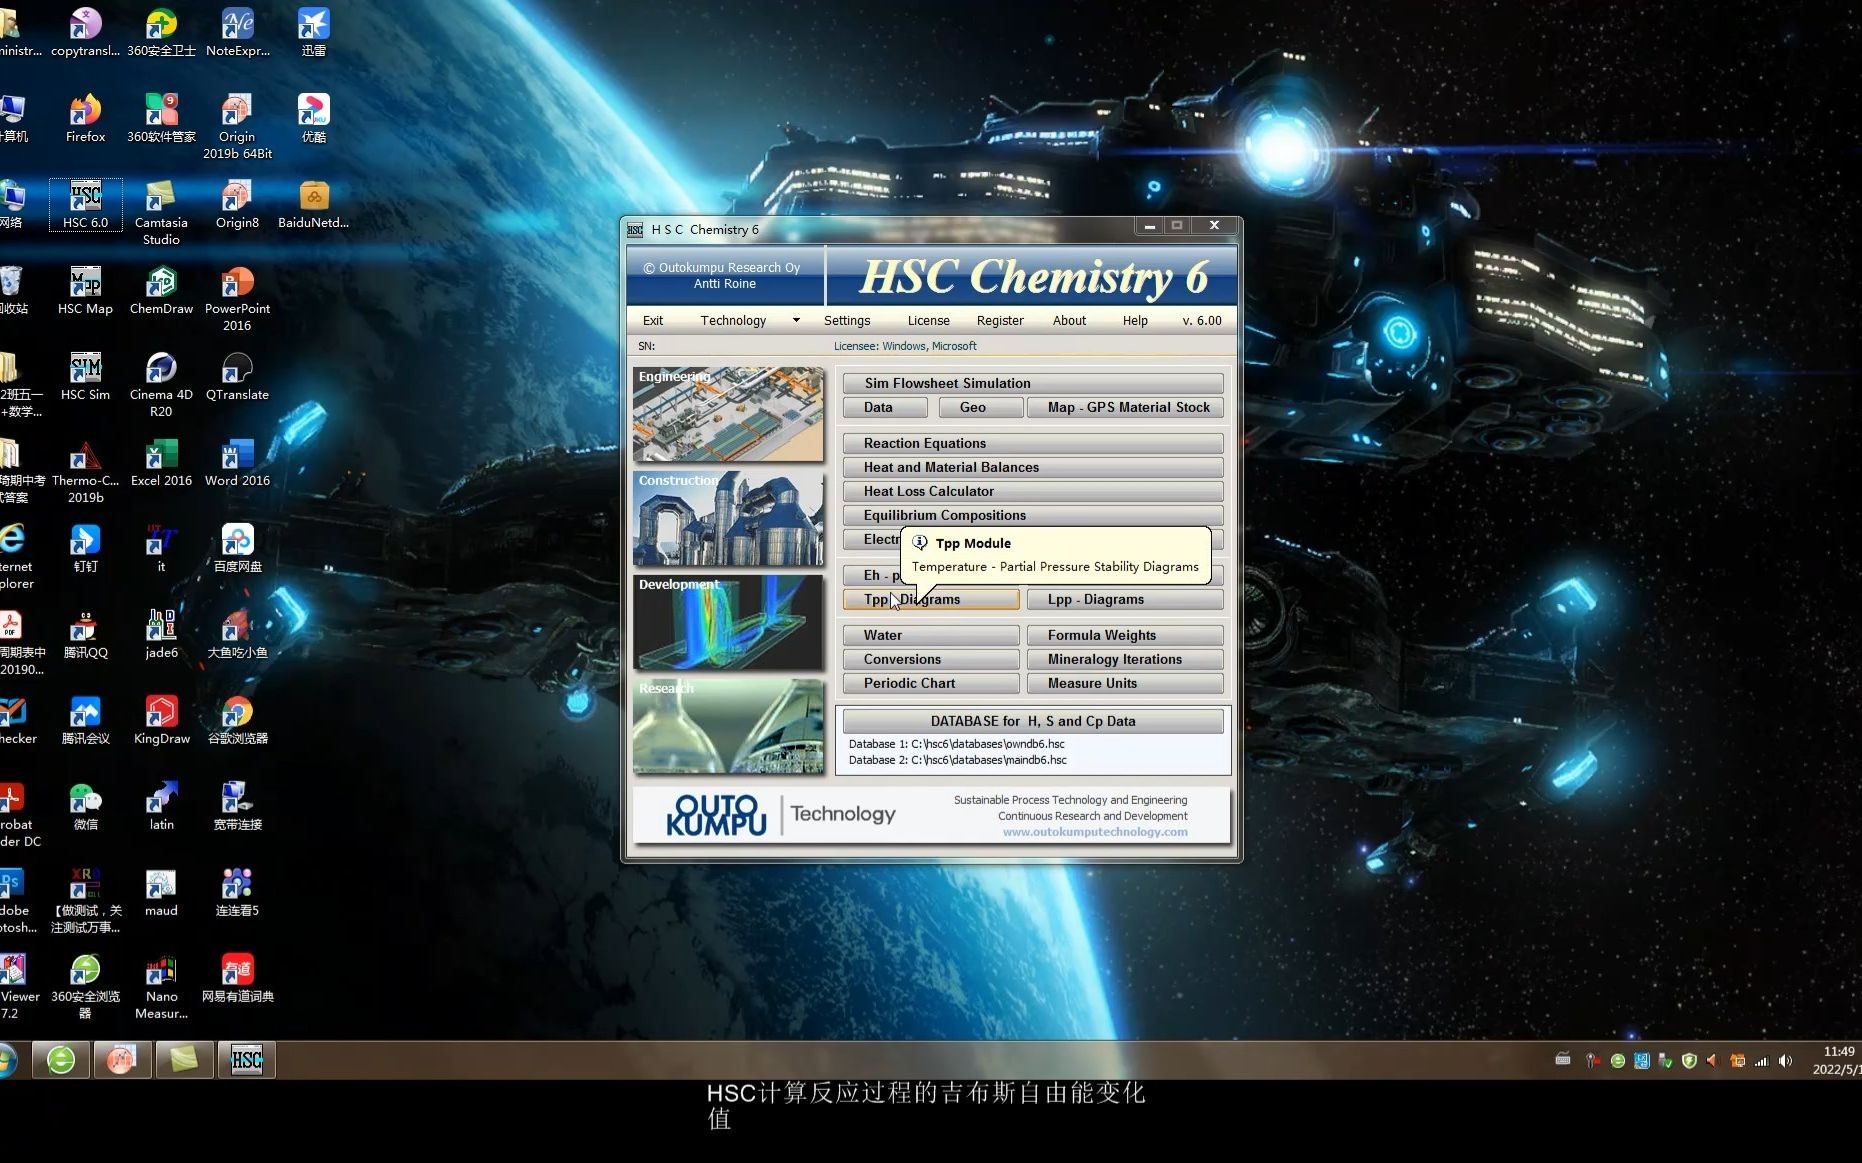
Task: Select the Firefox desktop icon
Action: click(85, 119)
